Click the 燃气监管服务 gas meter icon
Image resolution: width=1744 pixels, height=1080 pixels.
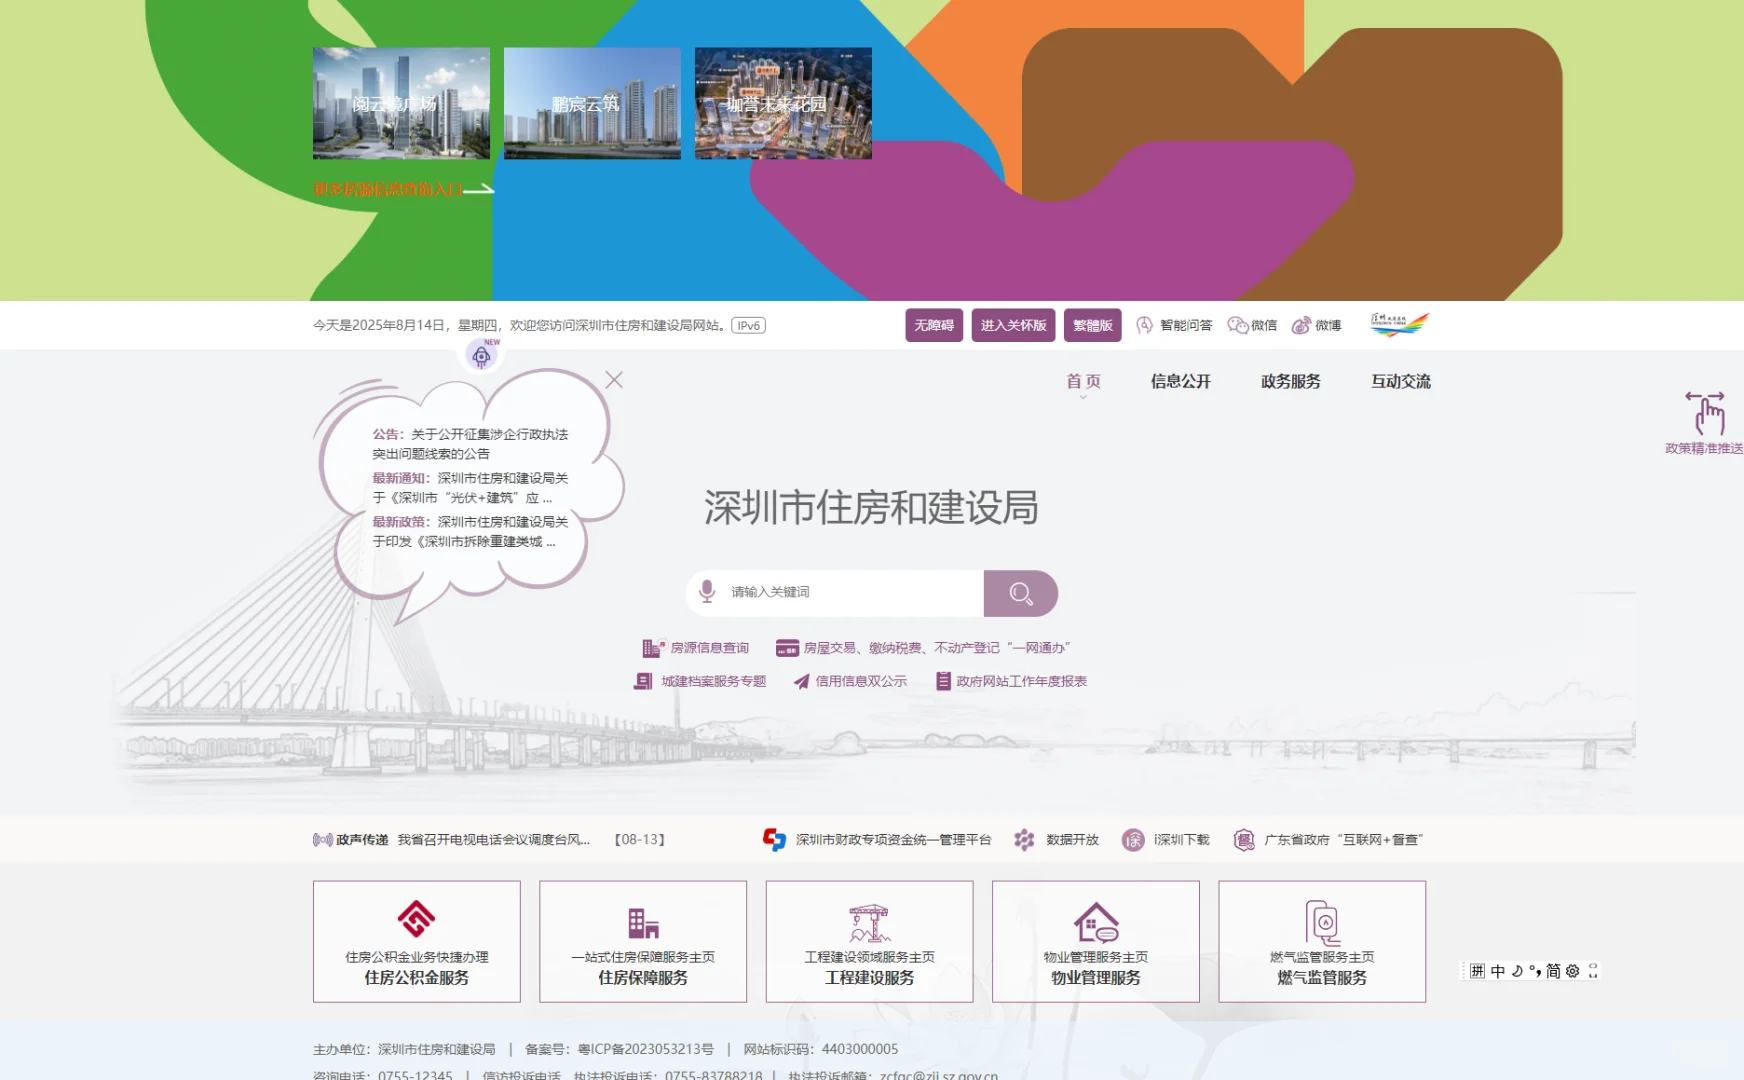1322,922
